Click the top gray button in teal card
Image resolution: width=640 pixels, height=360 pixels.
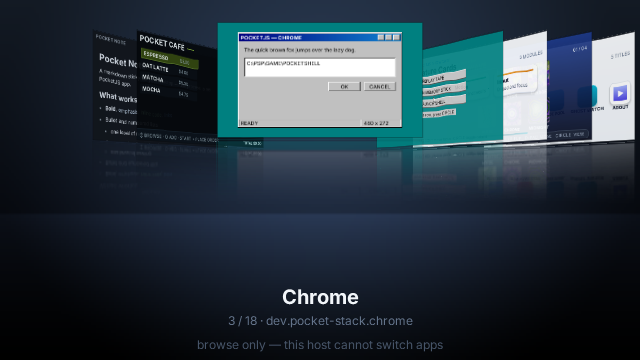pyautogui.click(x=444, y=77)
